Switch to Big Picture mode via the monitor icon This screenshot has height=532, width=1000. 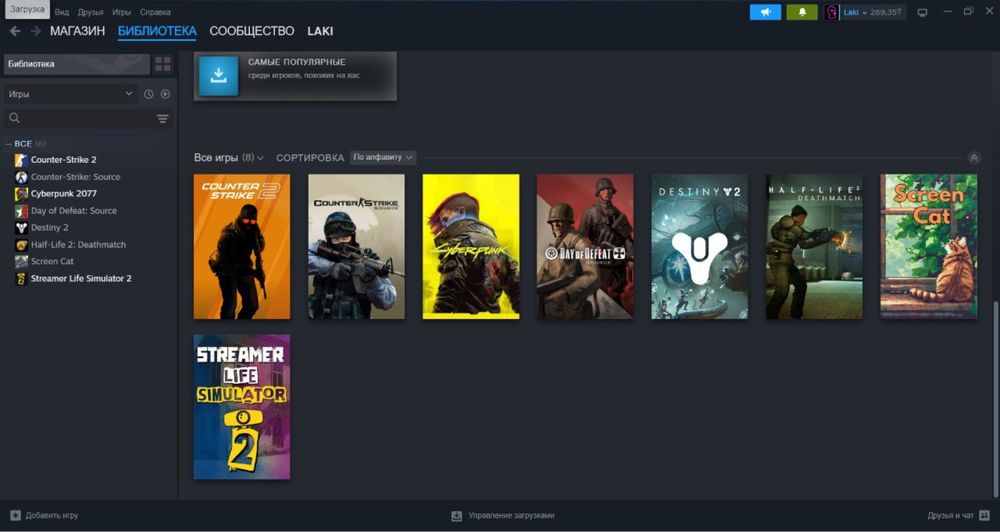(922, 12)
